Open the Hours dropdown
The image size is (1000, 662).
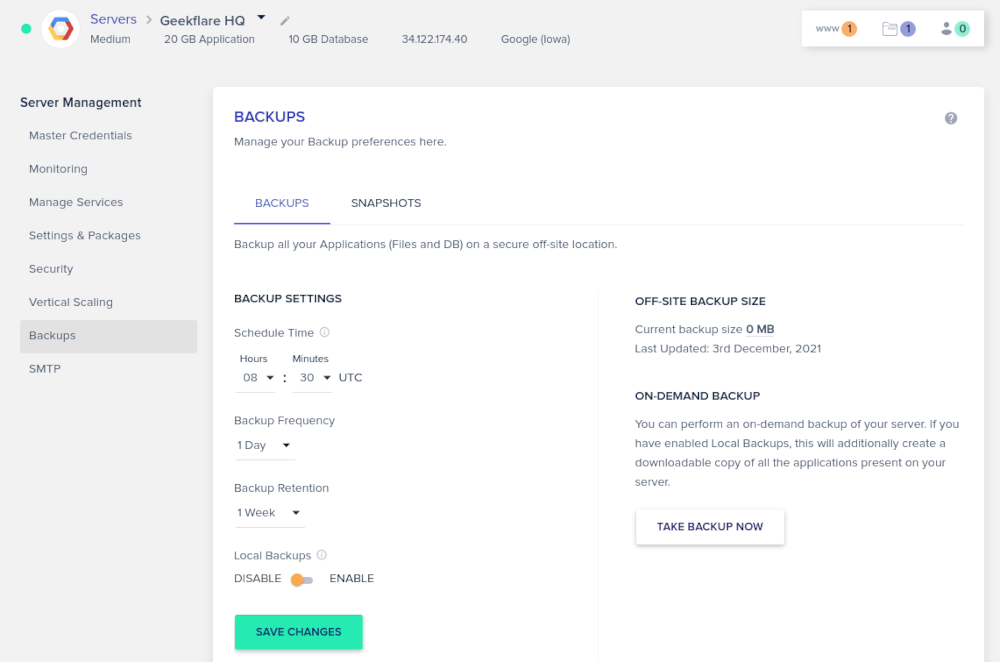pos(258,378)
